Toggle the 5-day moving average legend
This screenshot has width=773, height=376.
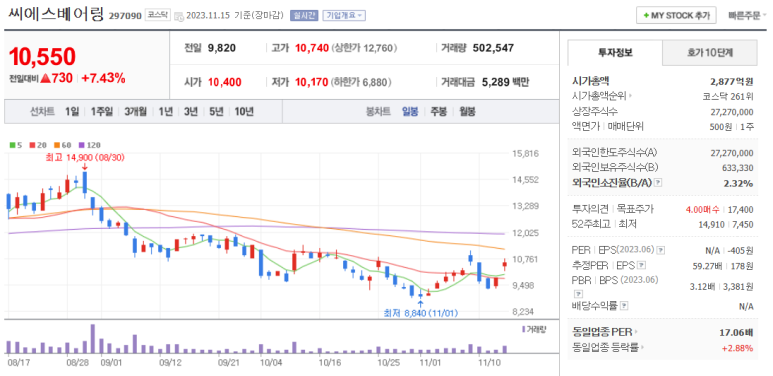pos(16,145)
